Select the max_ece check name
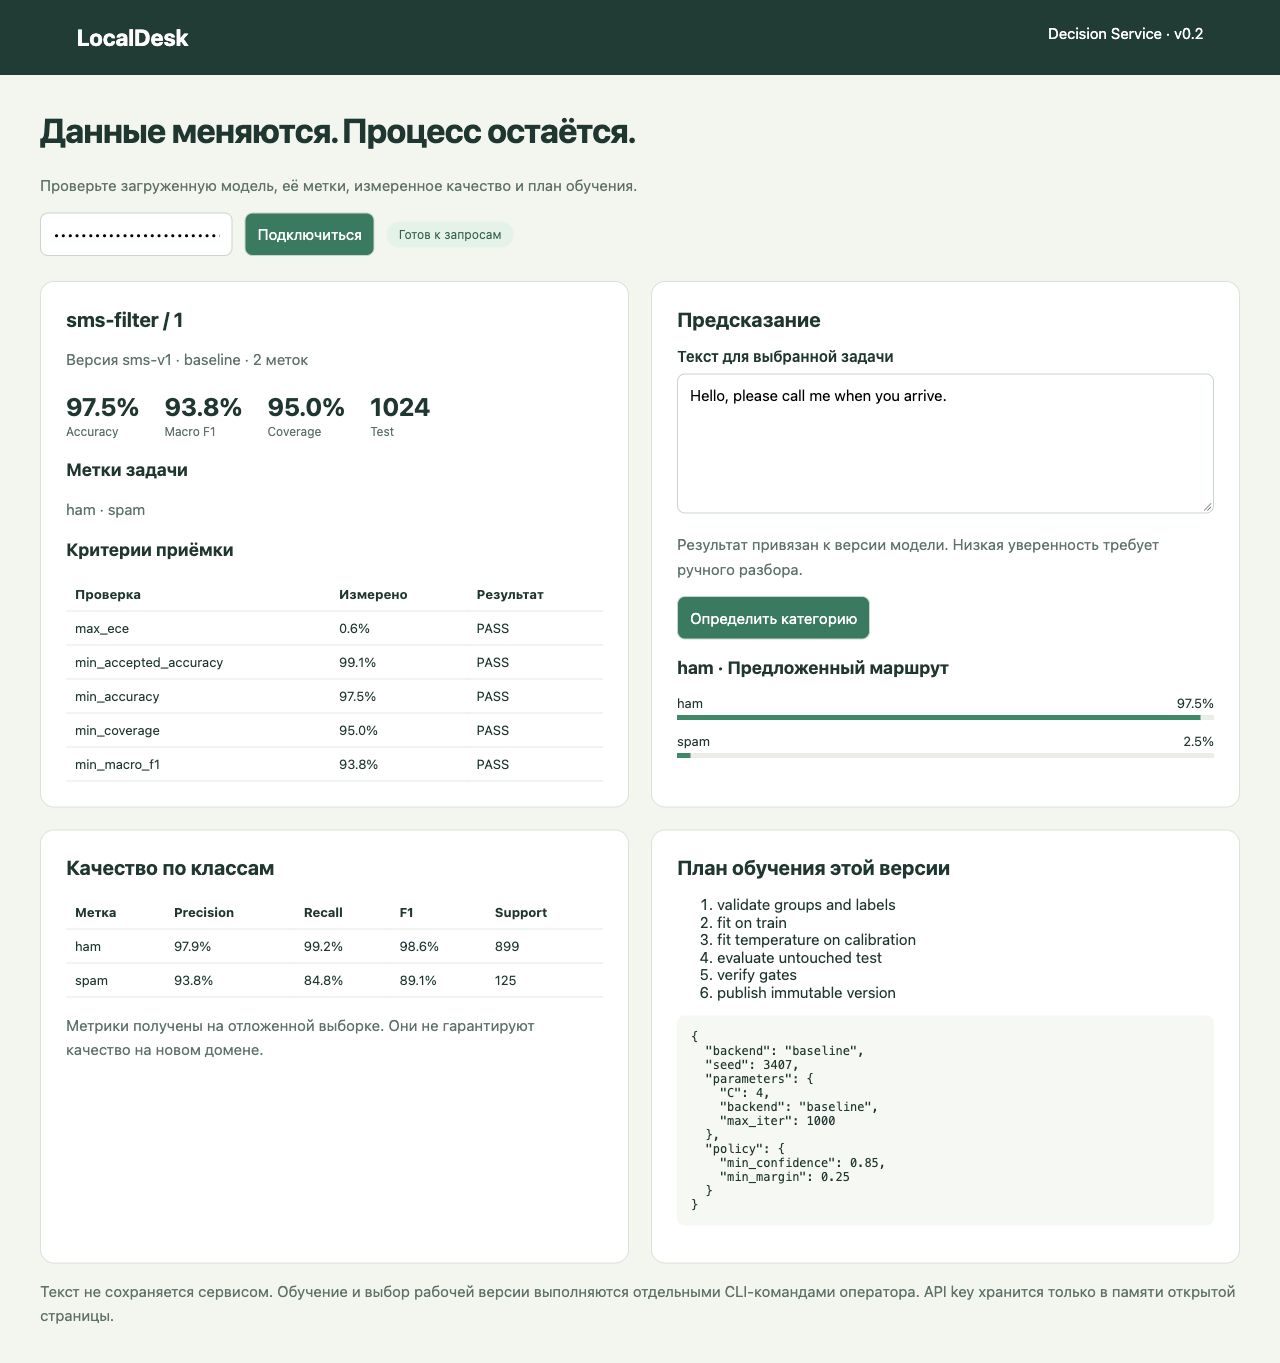 [x=102, y=629]
